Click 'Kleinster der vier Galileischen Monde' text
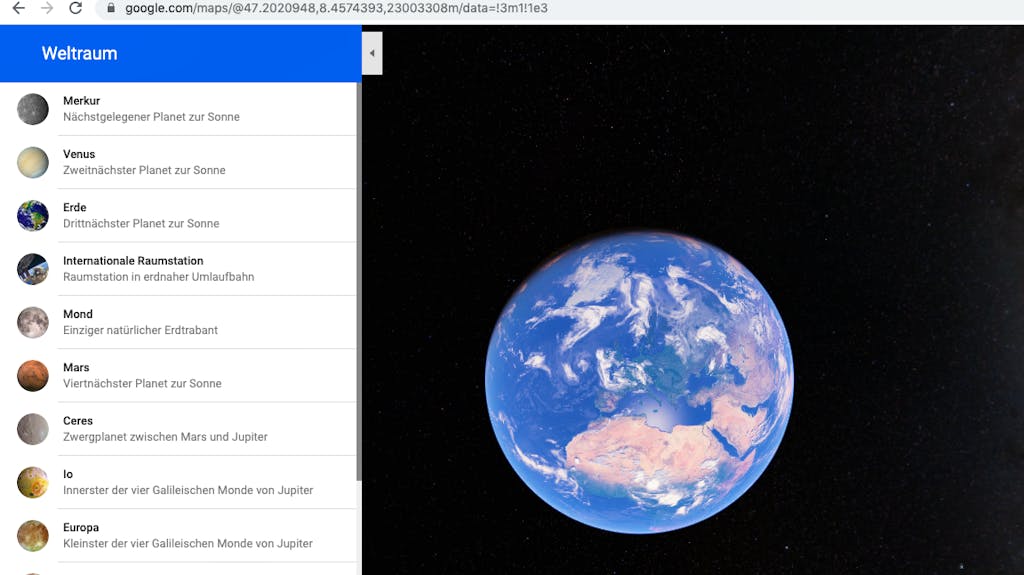 [x=149, y=544]
